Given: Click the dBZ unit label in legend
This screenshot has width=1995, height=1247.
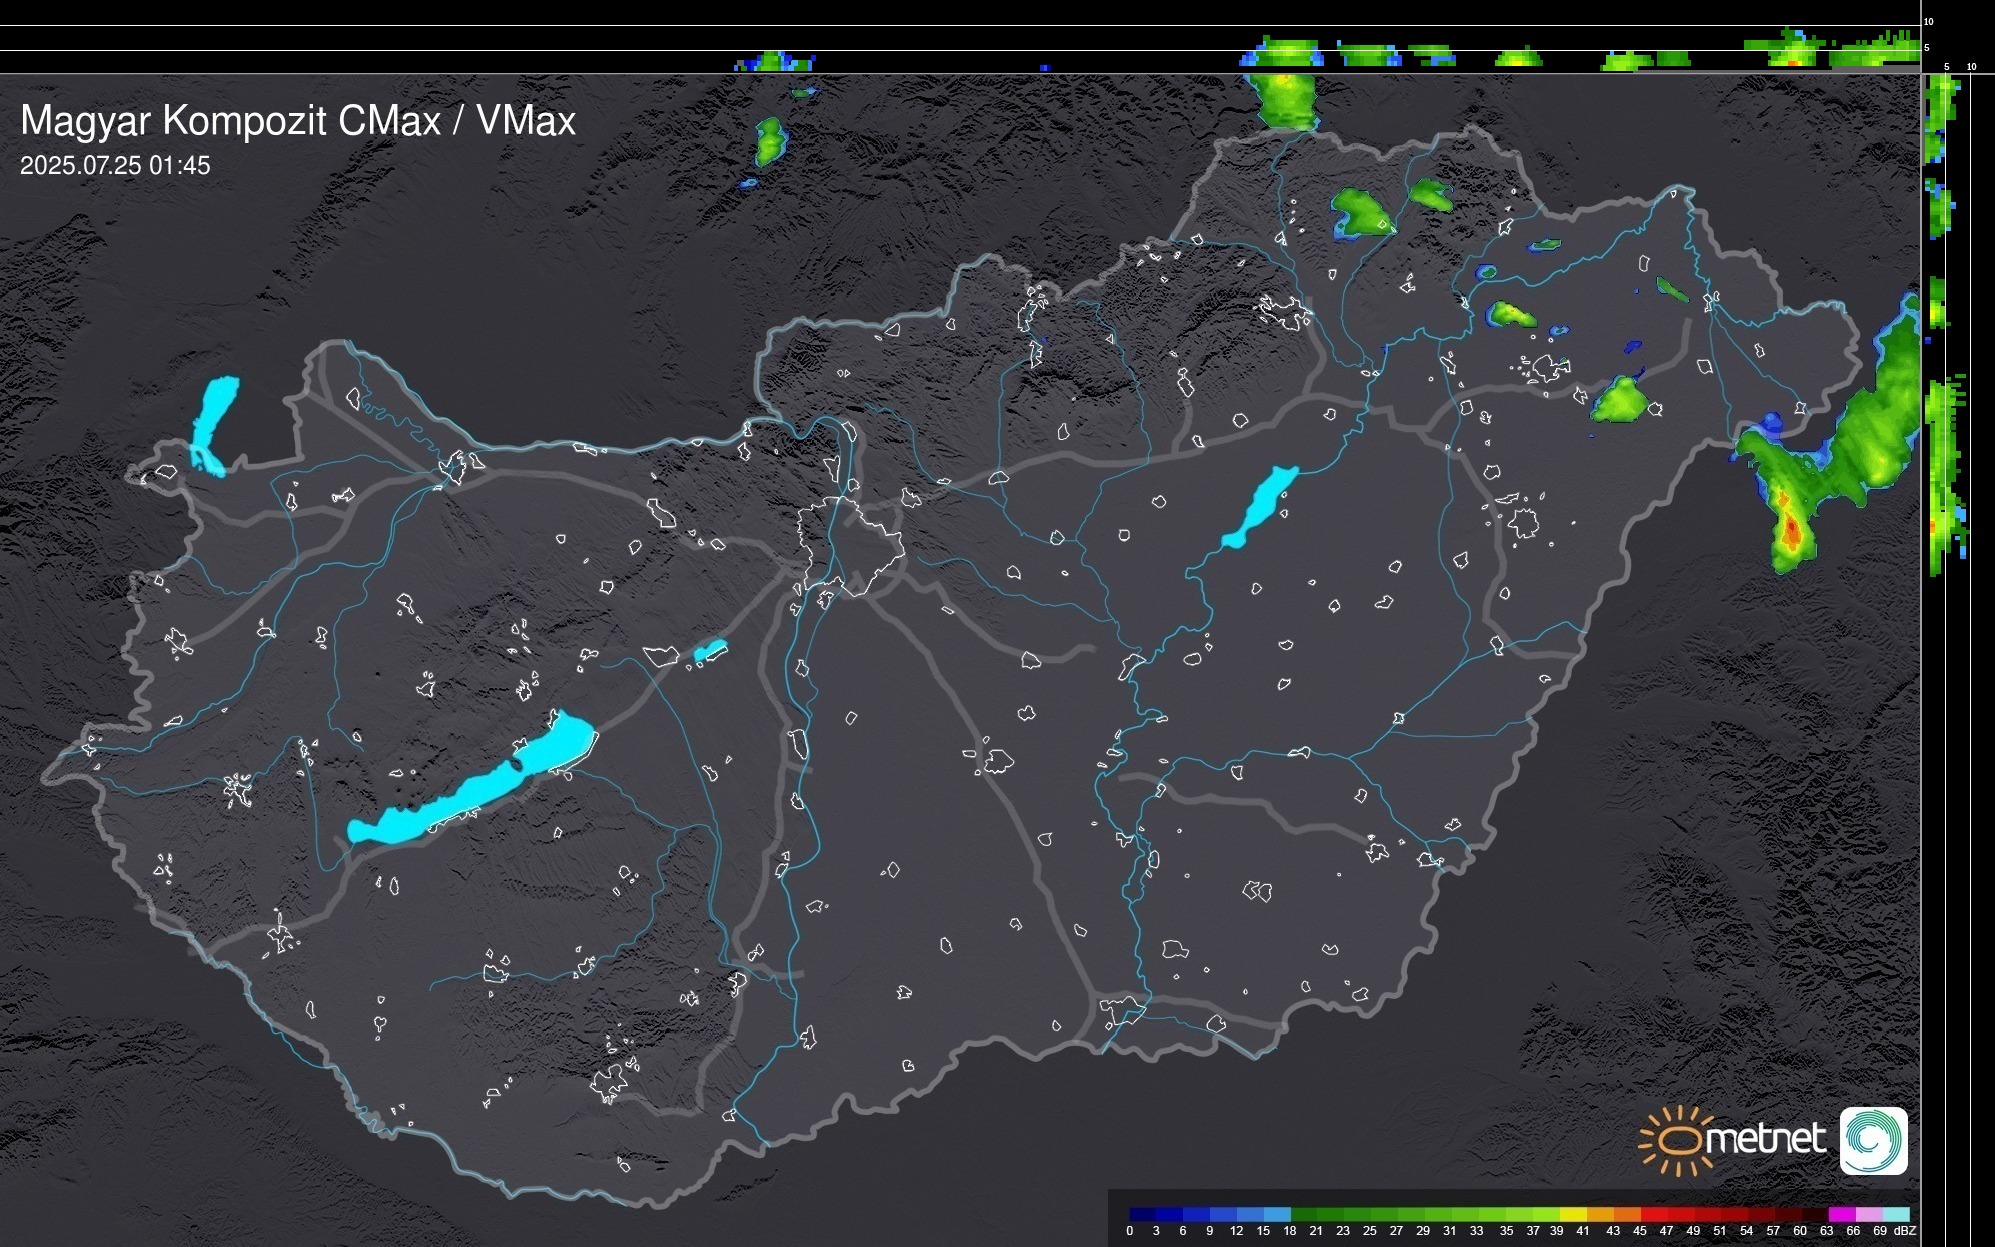Looking at the screenshot, I should [x=1905, y=1231].
